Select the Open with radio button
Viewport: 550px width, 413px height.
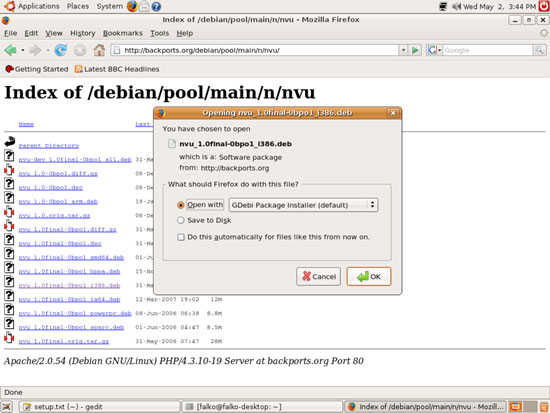pos(181,205)
